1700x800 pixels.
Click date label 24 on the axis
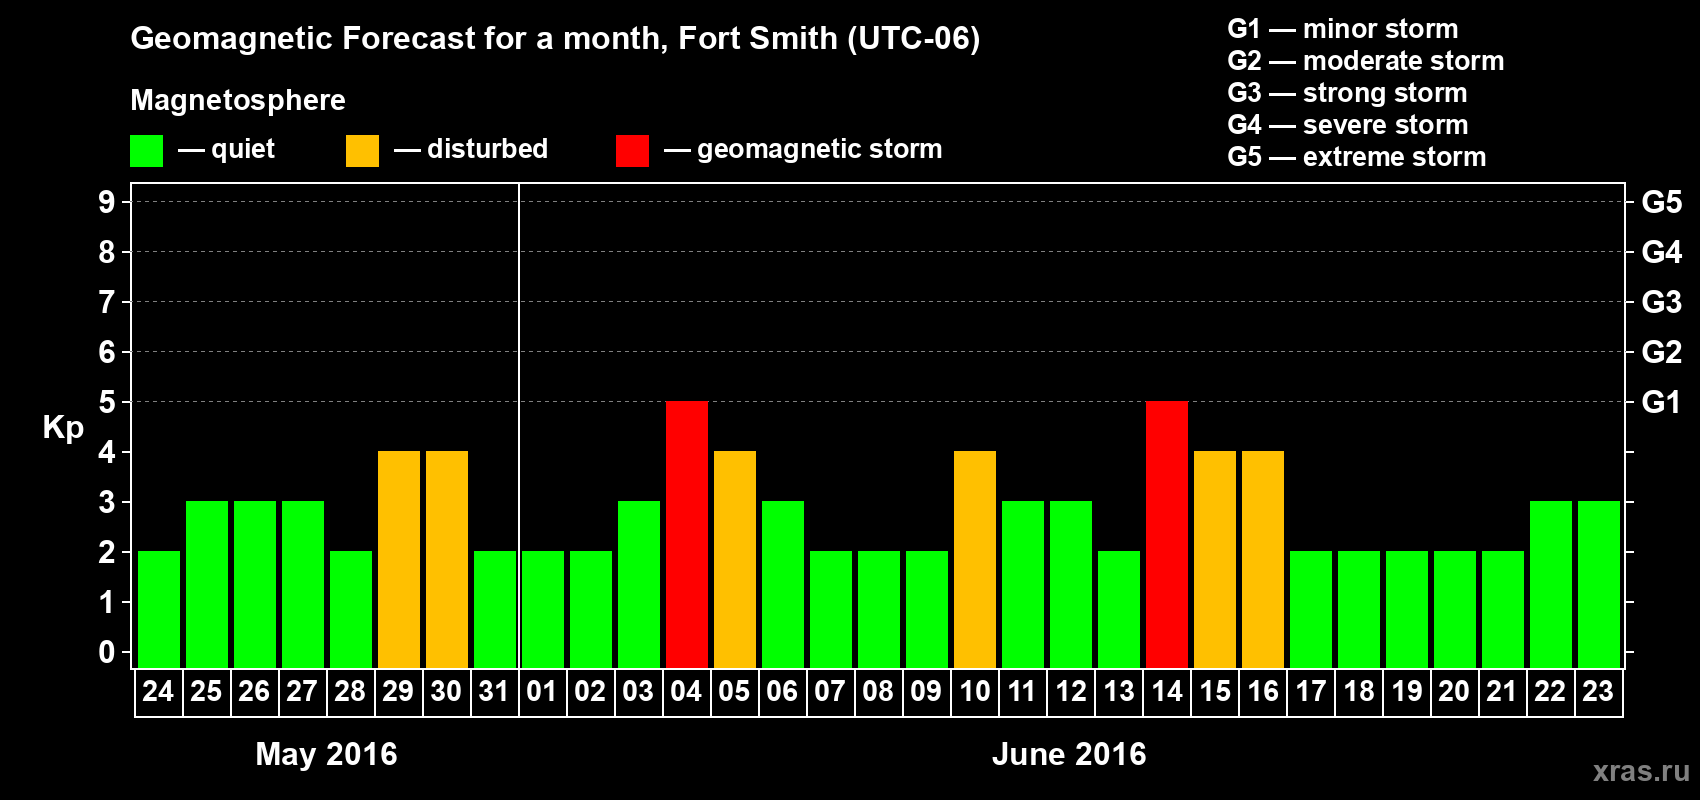click(159, 692)
